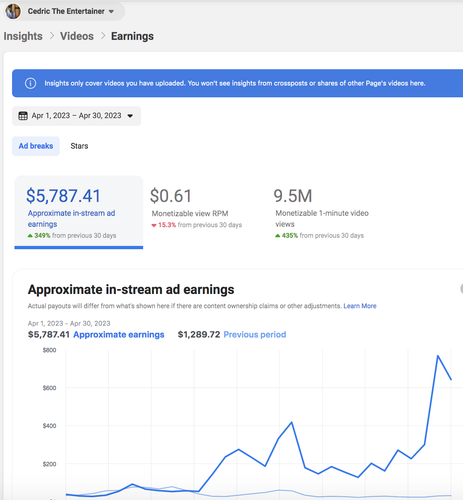Open the Apr 1 – Apr 30, 2023 date range dropdown
Screen dimensions: 463x500
tap(76, 116)
